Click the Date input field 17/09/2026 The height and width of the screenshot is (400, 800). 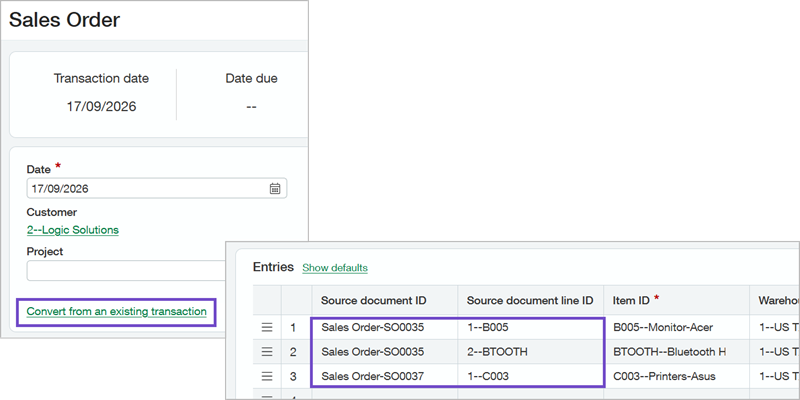click(157, 188)
